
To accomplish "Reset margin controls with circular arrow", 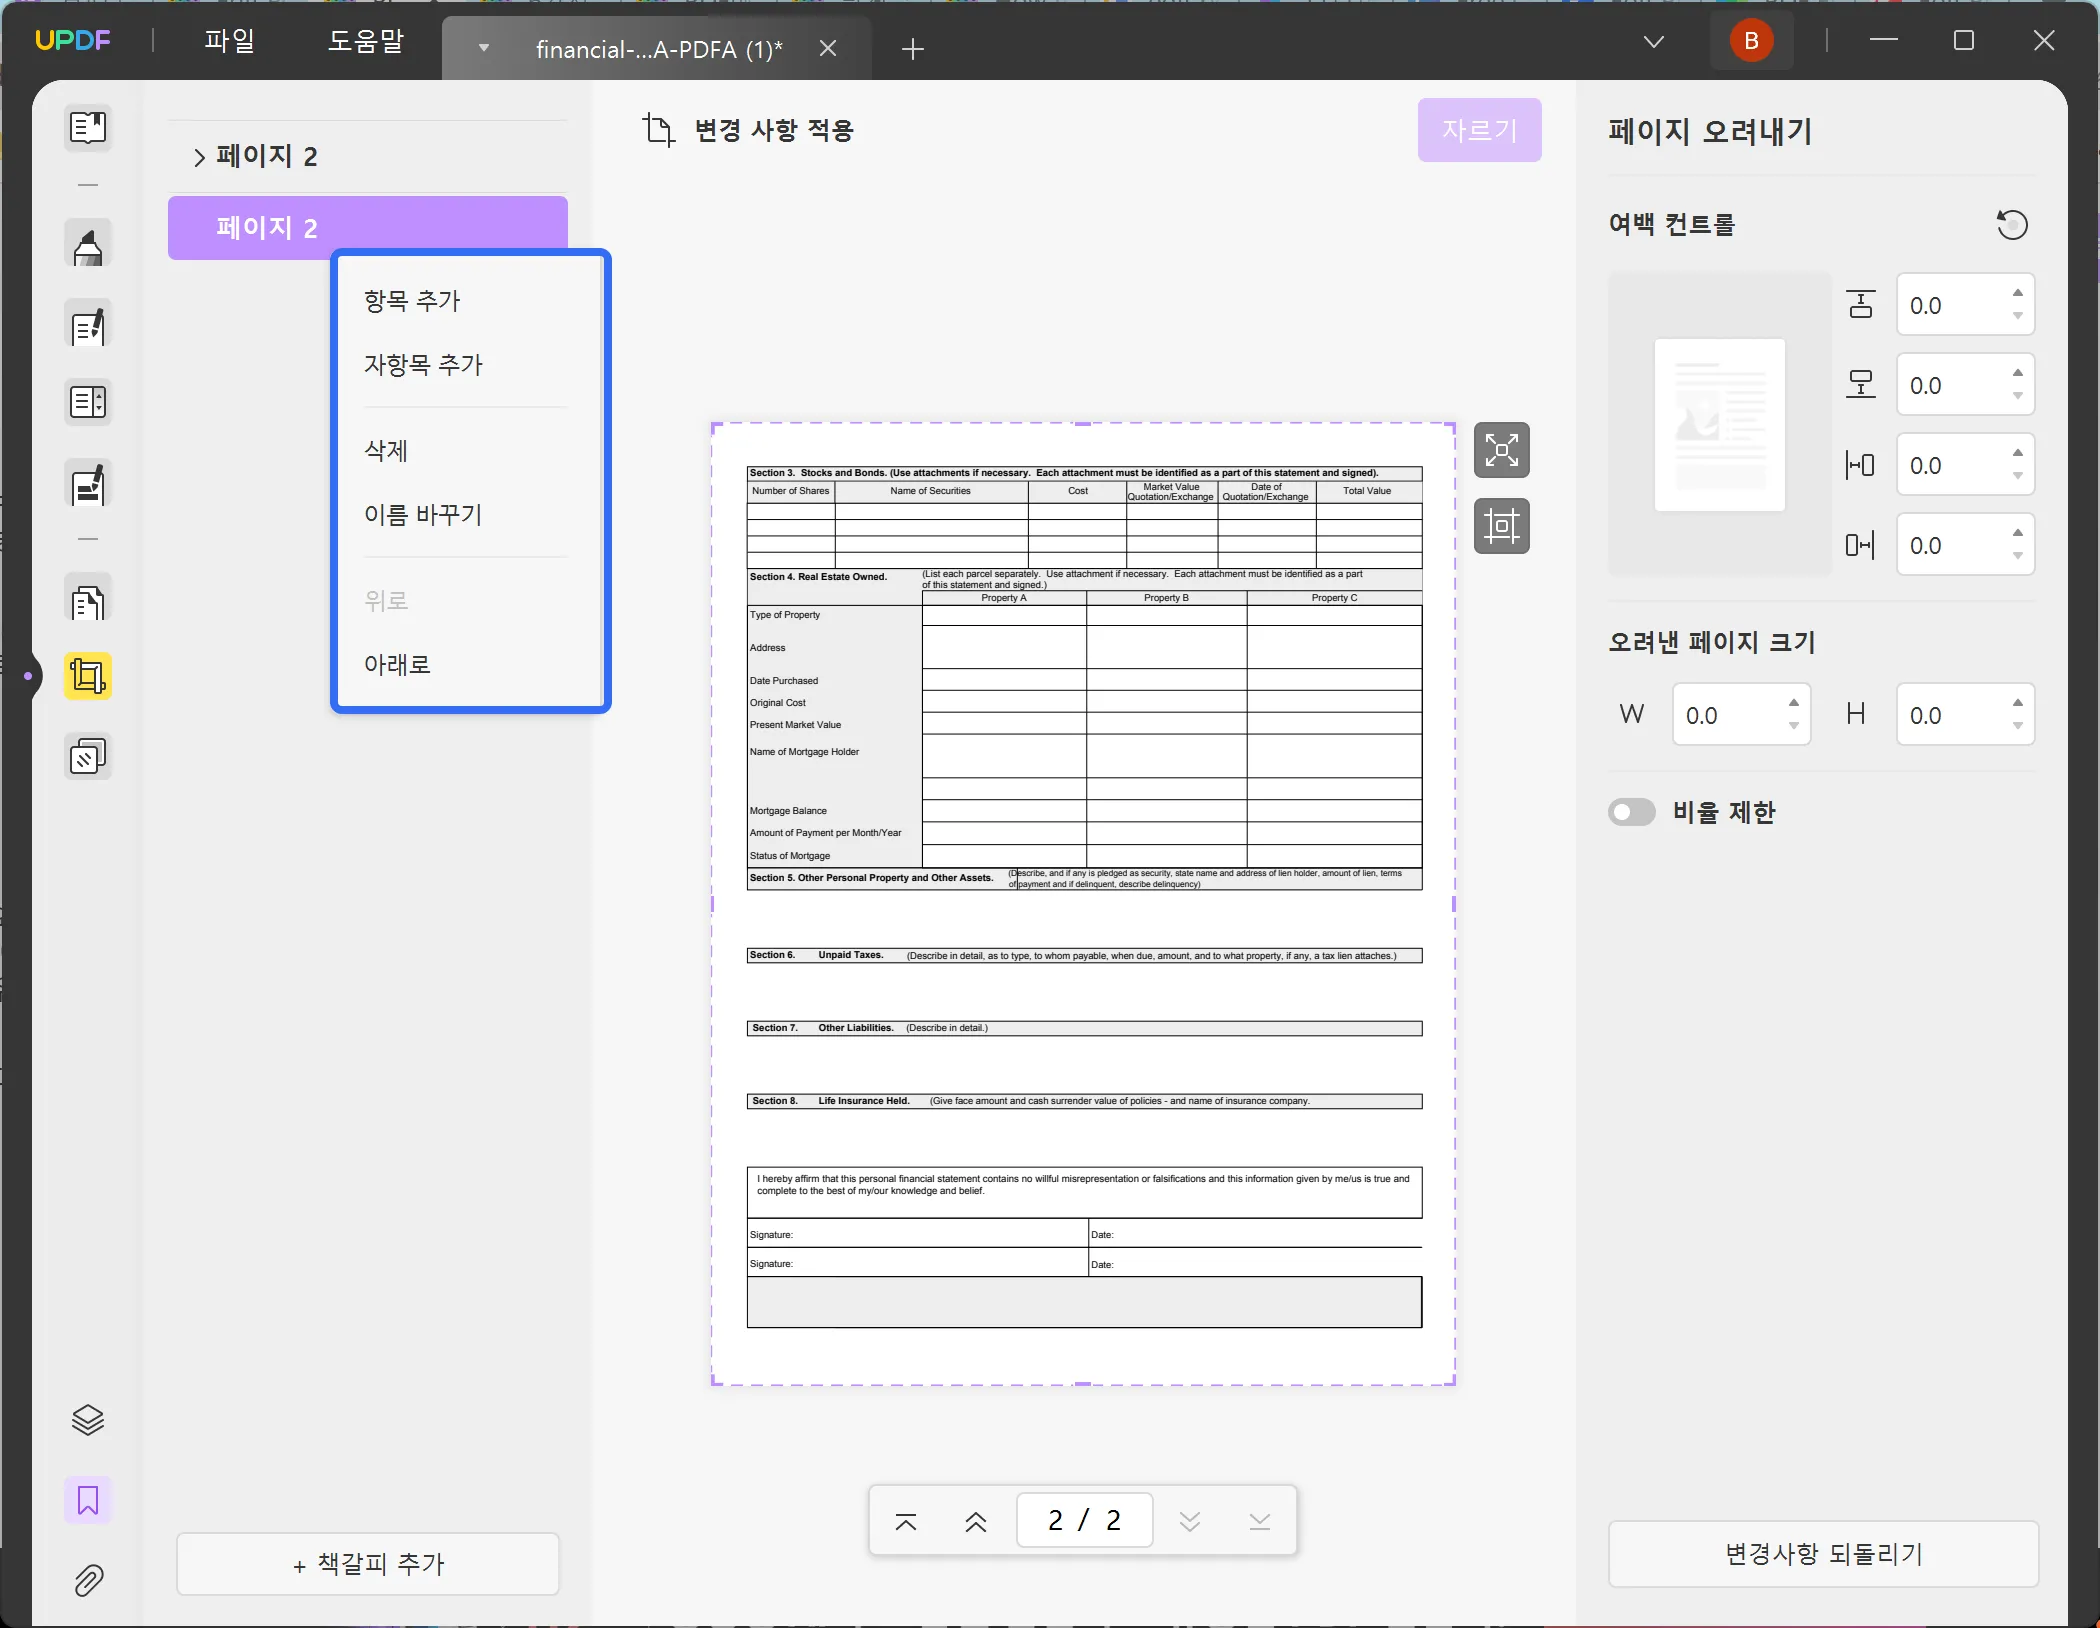I will pyautogui.click(x=2012, y=225).
